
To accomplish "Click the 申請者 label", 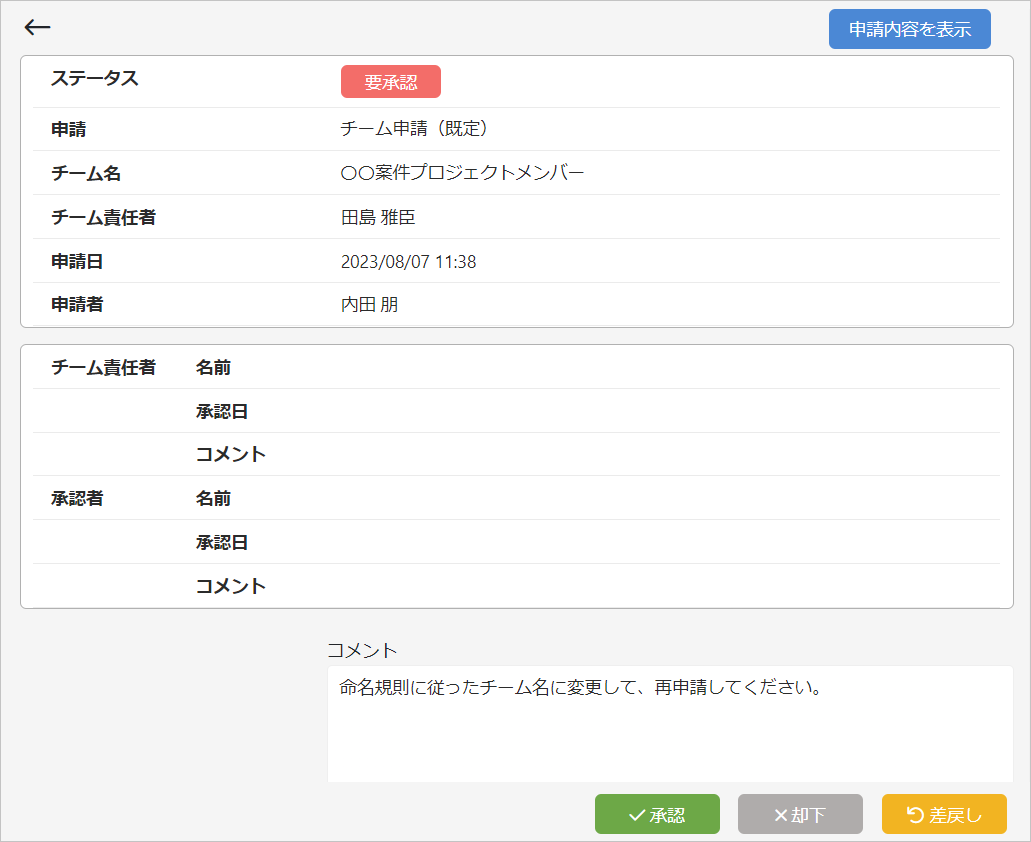I will pyautogui.click(x=77, y=304).
